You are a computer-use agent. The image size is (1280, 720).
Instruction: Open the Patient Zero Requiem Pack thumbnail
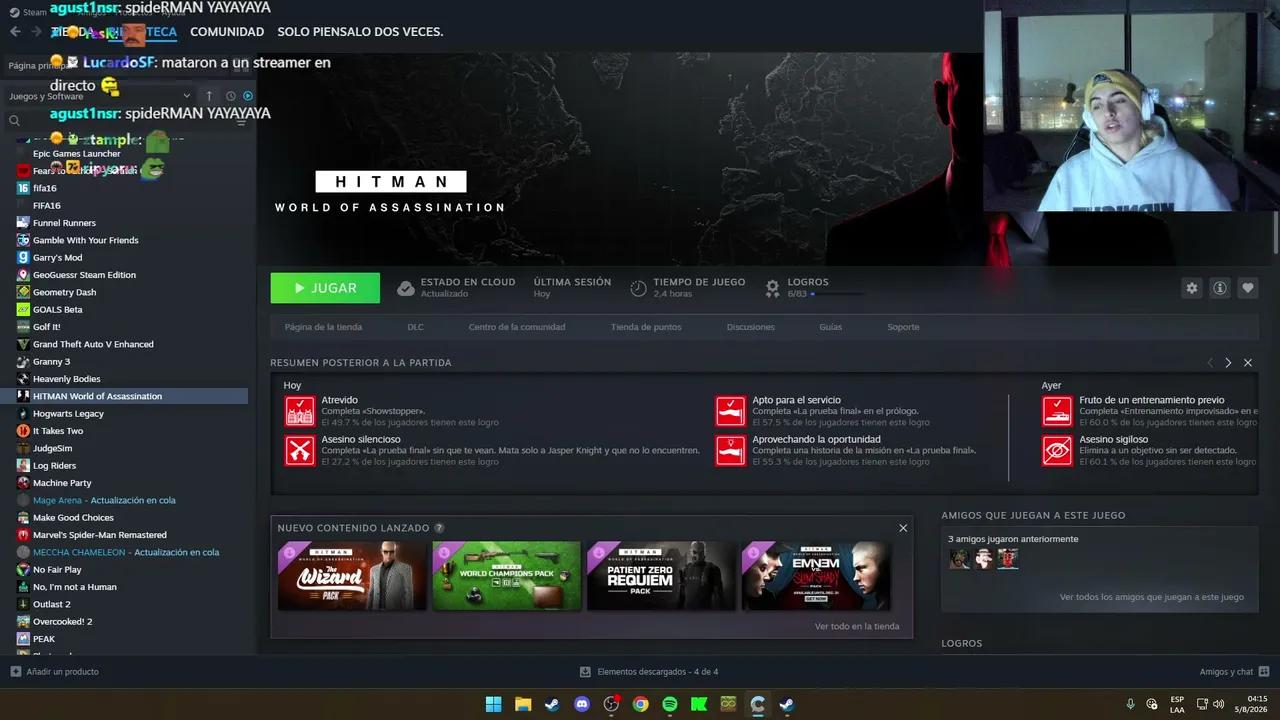[x=661, y=576]
